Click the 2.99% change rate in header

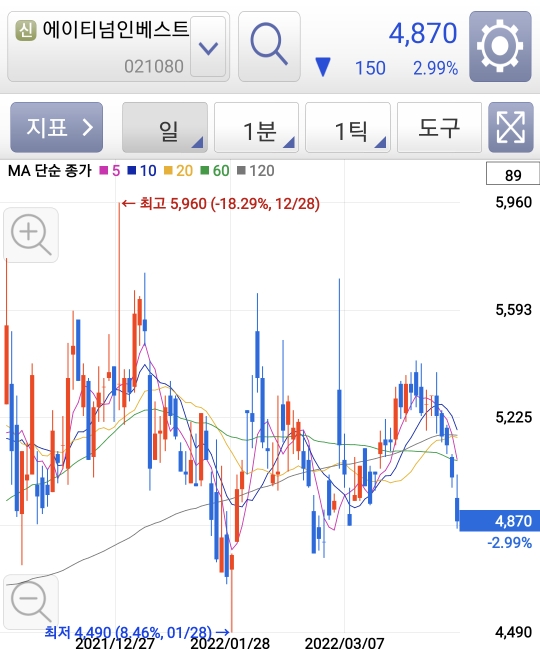pyautogui.click(x=435, y=68)
